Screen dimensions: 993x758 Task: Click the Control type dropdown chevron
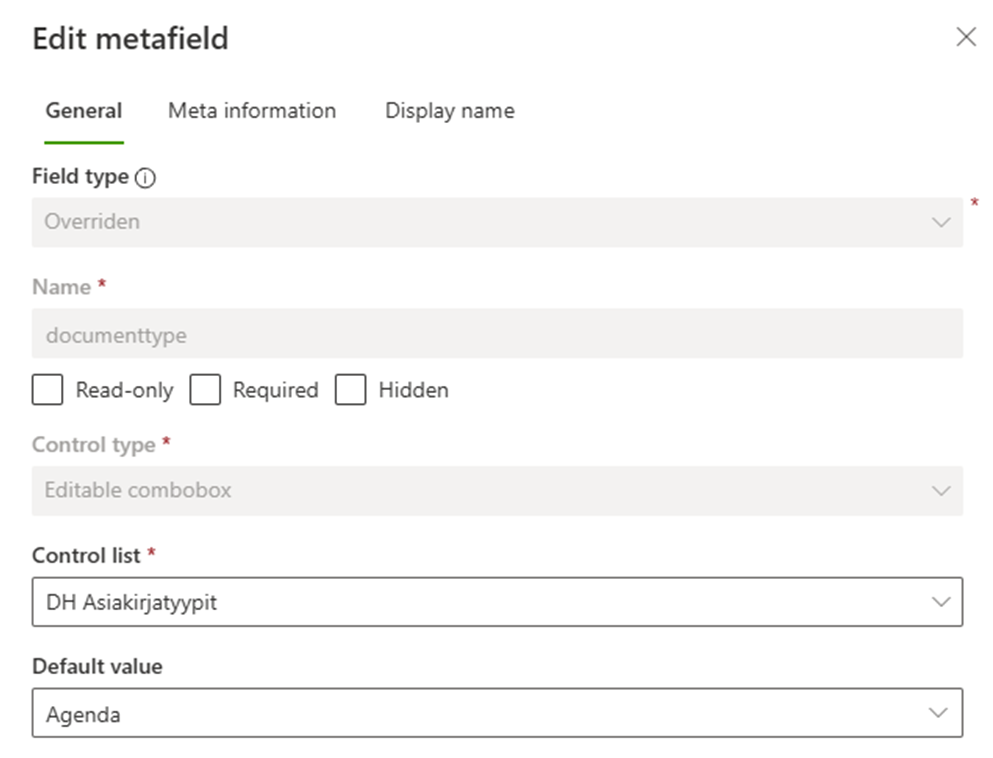[939, 491]
